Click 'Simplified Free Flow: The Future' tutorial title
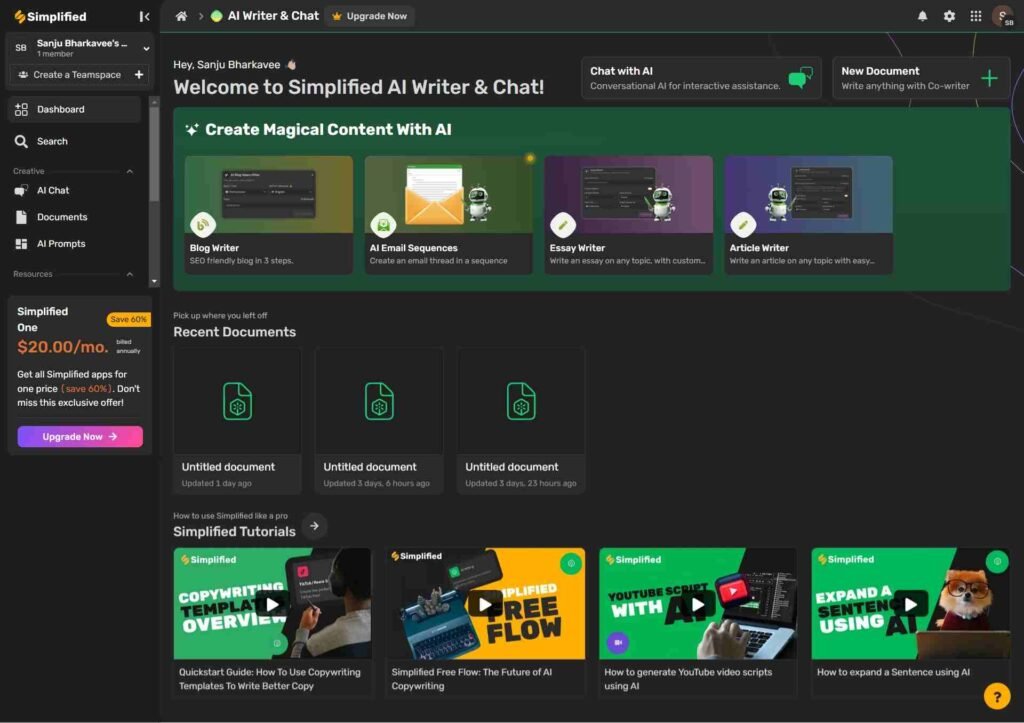Screen dimensions: 1024x723 pyautogui.click(x=472, y=679)
